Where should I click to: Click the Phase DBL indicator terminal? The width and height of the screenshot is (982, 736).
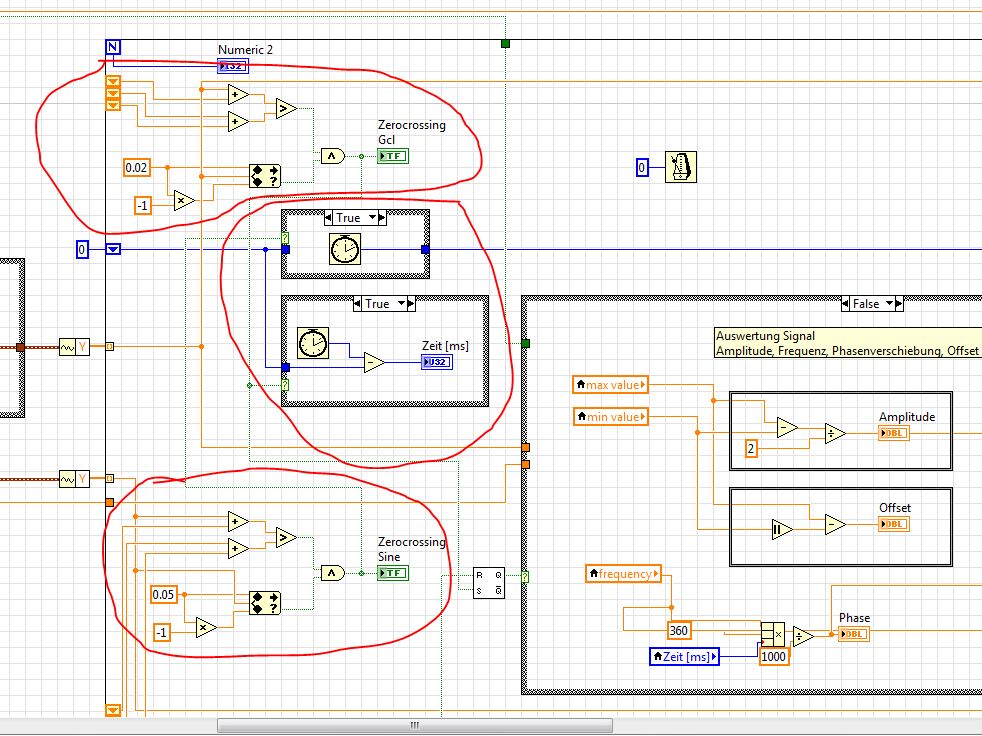click(854, 634)
